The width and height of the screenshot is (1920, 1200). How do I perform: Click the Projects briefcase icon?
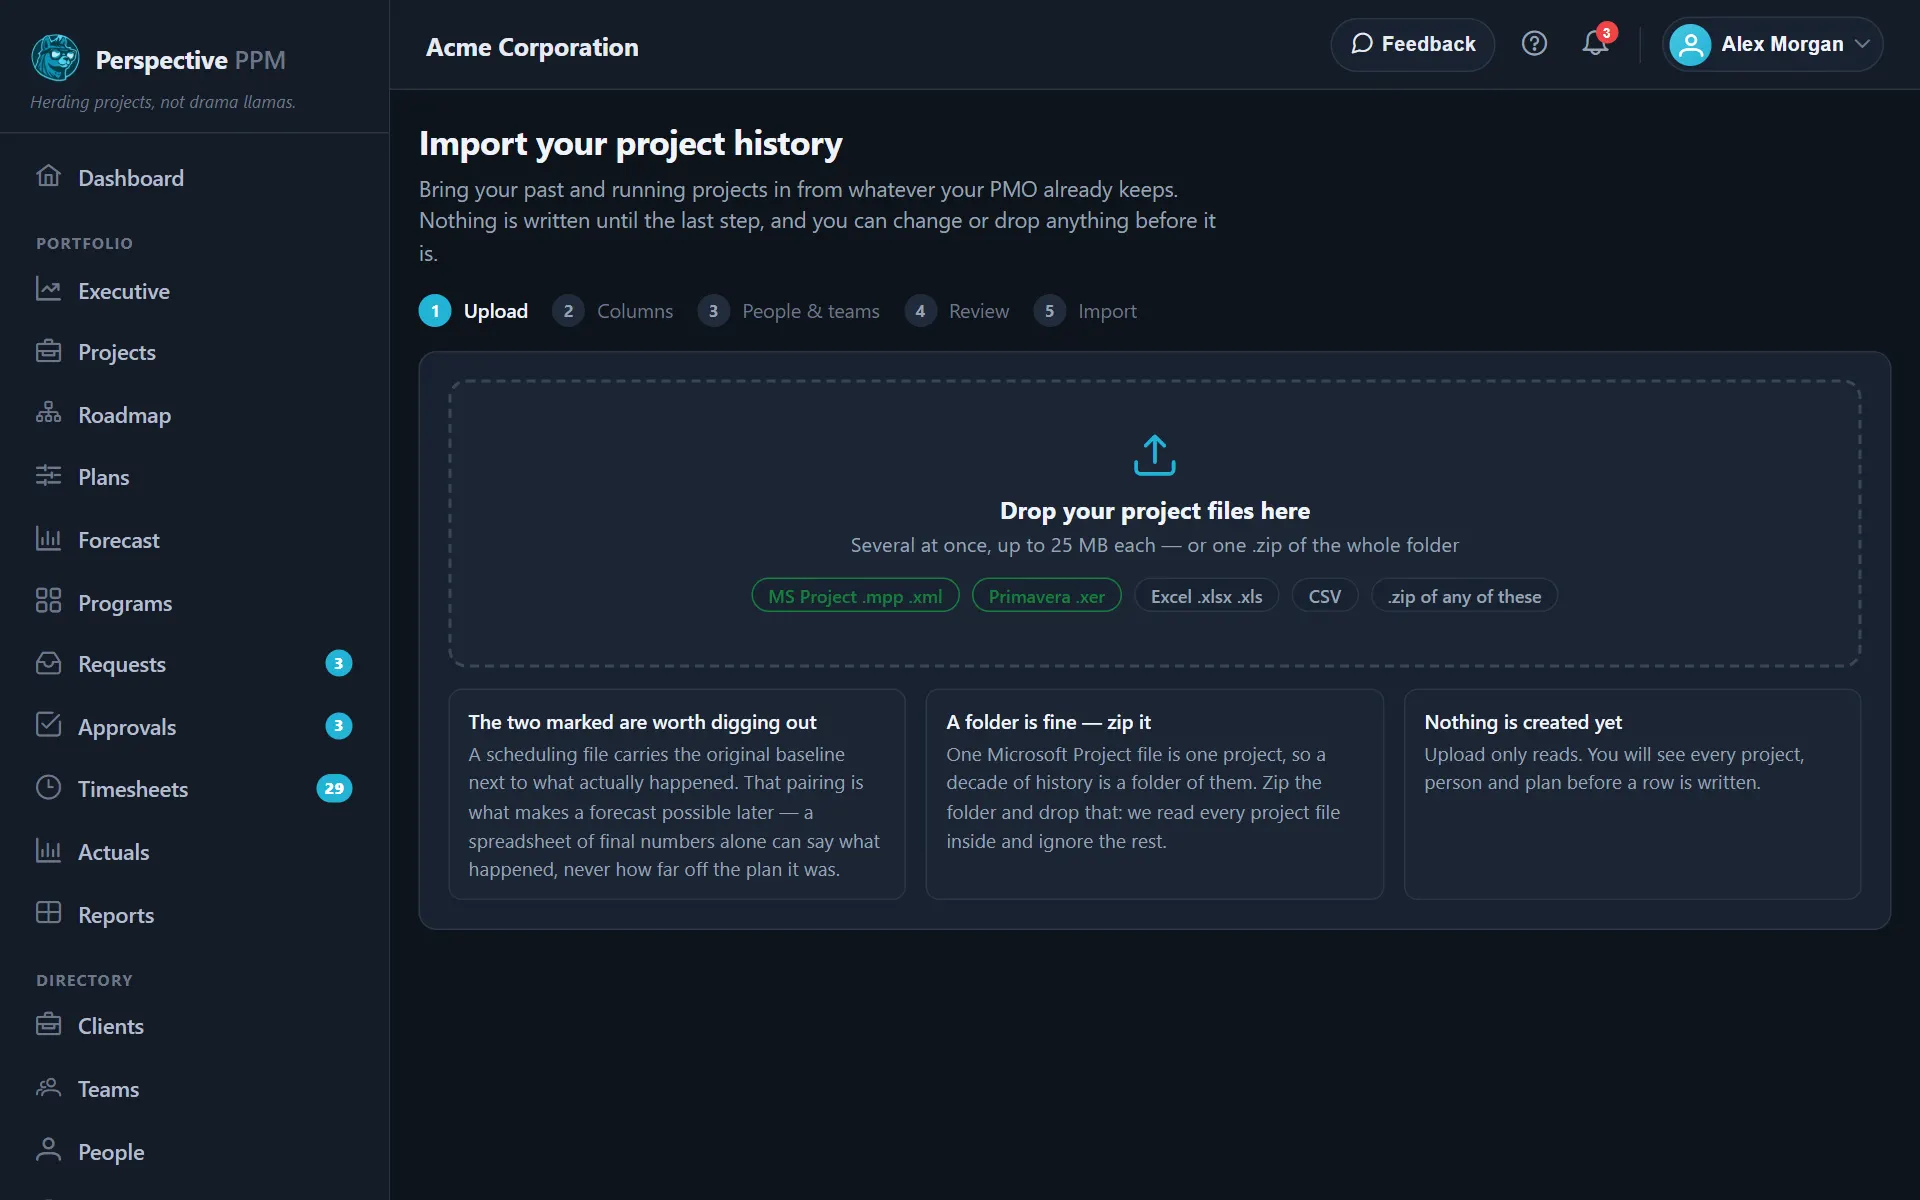(x=48, y=351)
